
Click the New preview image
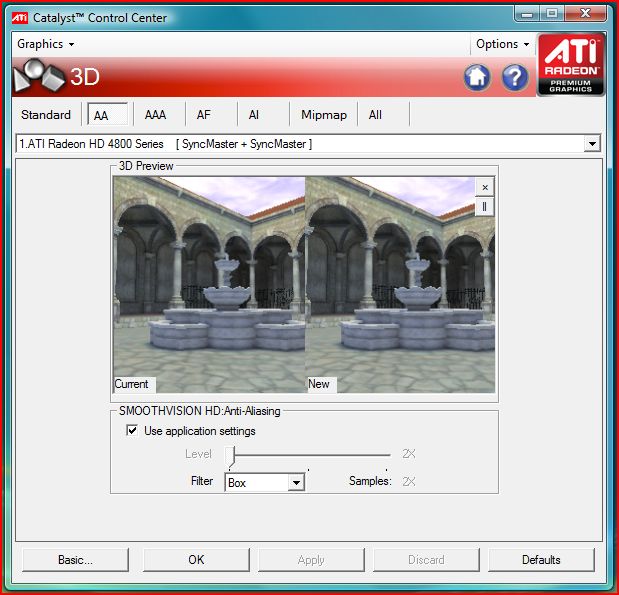[400, 285]
